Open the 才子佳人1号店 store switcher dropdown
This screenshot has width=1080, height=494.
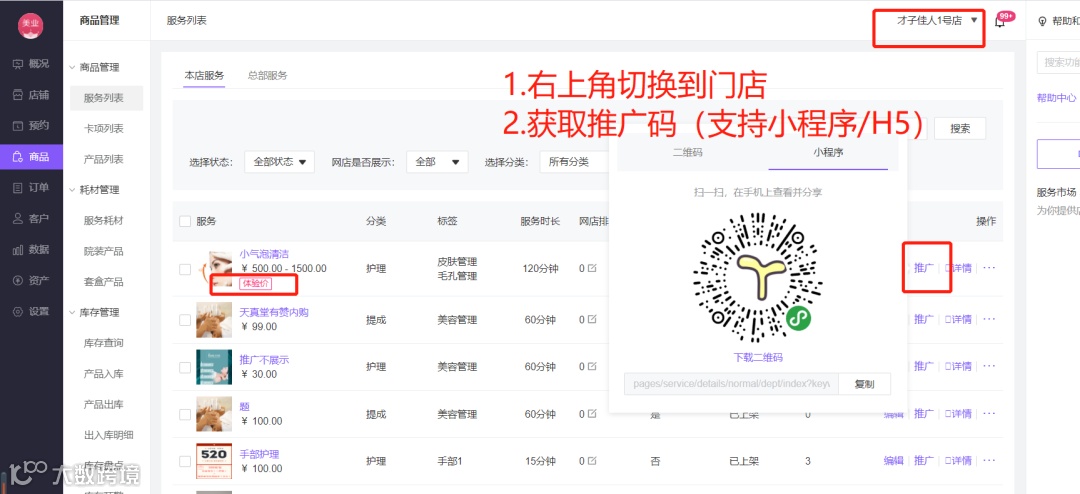pos(936,21)
